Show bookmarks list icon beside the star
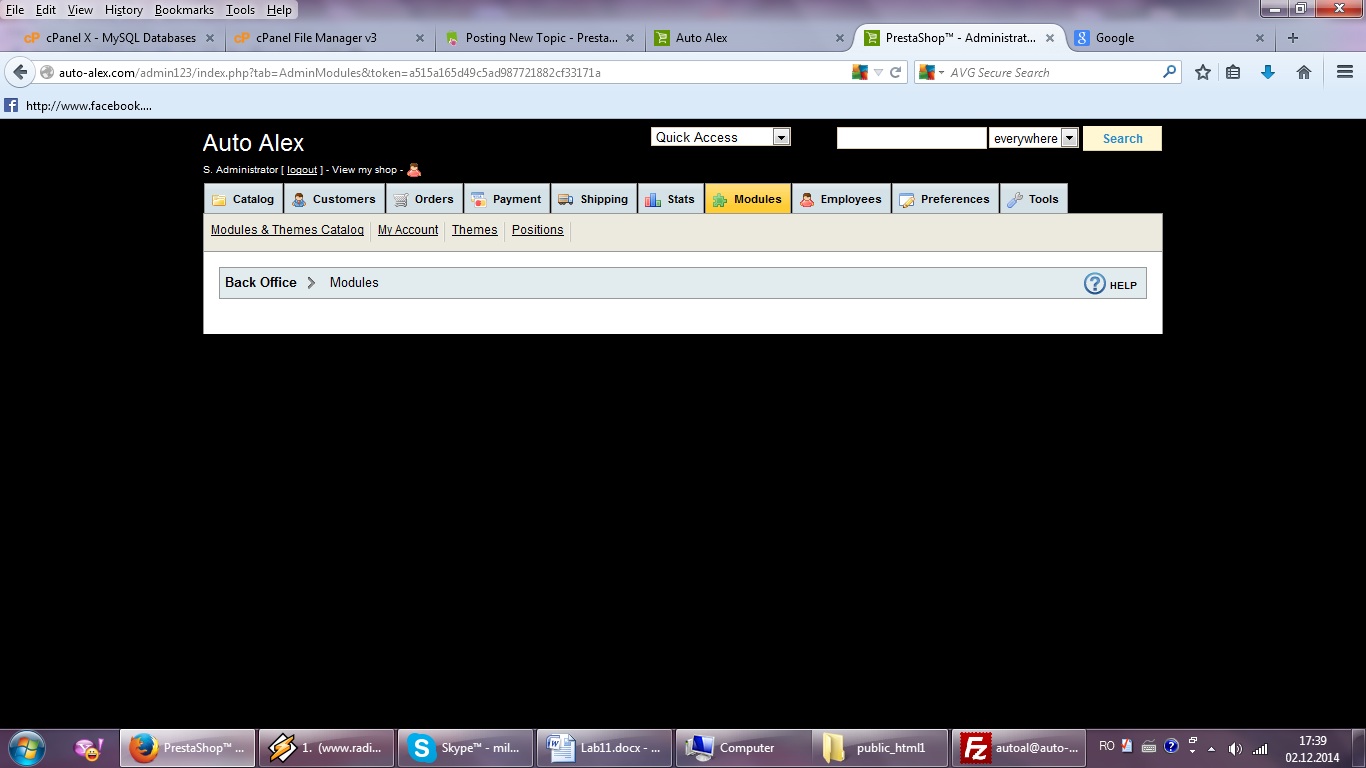The height and width of the screenshot is (768, 1366). pyautogui.click(x=1233, y=72)
